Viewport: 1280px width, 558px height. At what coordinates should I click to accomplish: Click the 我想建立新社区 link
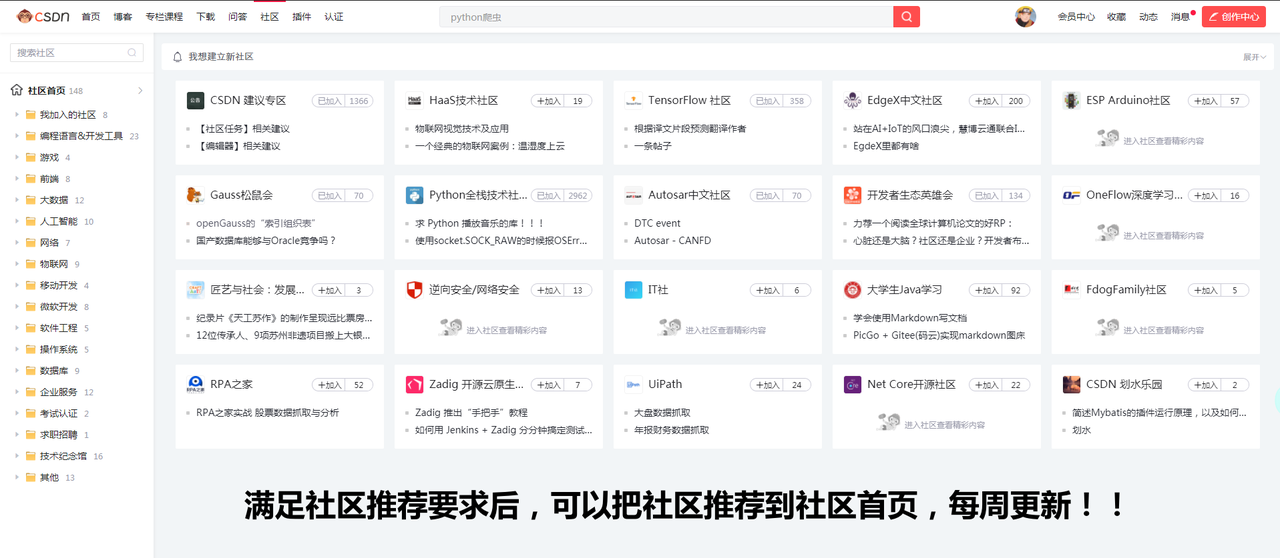point(221,57)
